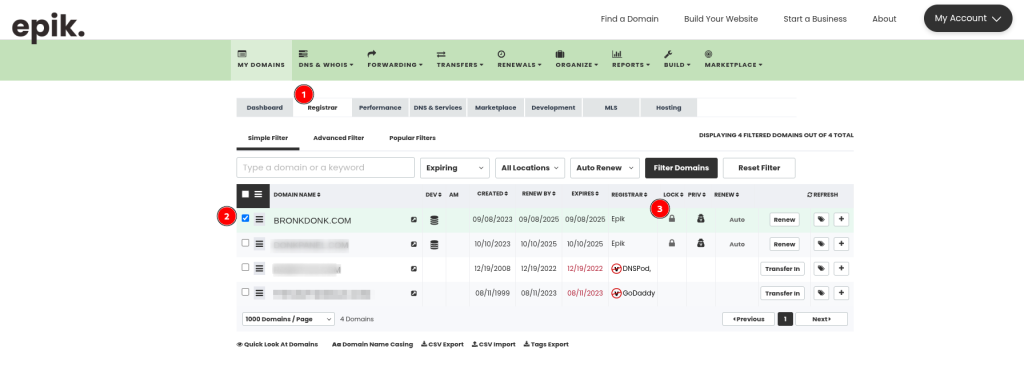Click the lock icon for BRONKDONK.COM
The image size is (1024, 367).
click(x=671, y=219)
